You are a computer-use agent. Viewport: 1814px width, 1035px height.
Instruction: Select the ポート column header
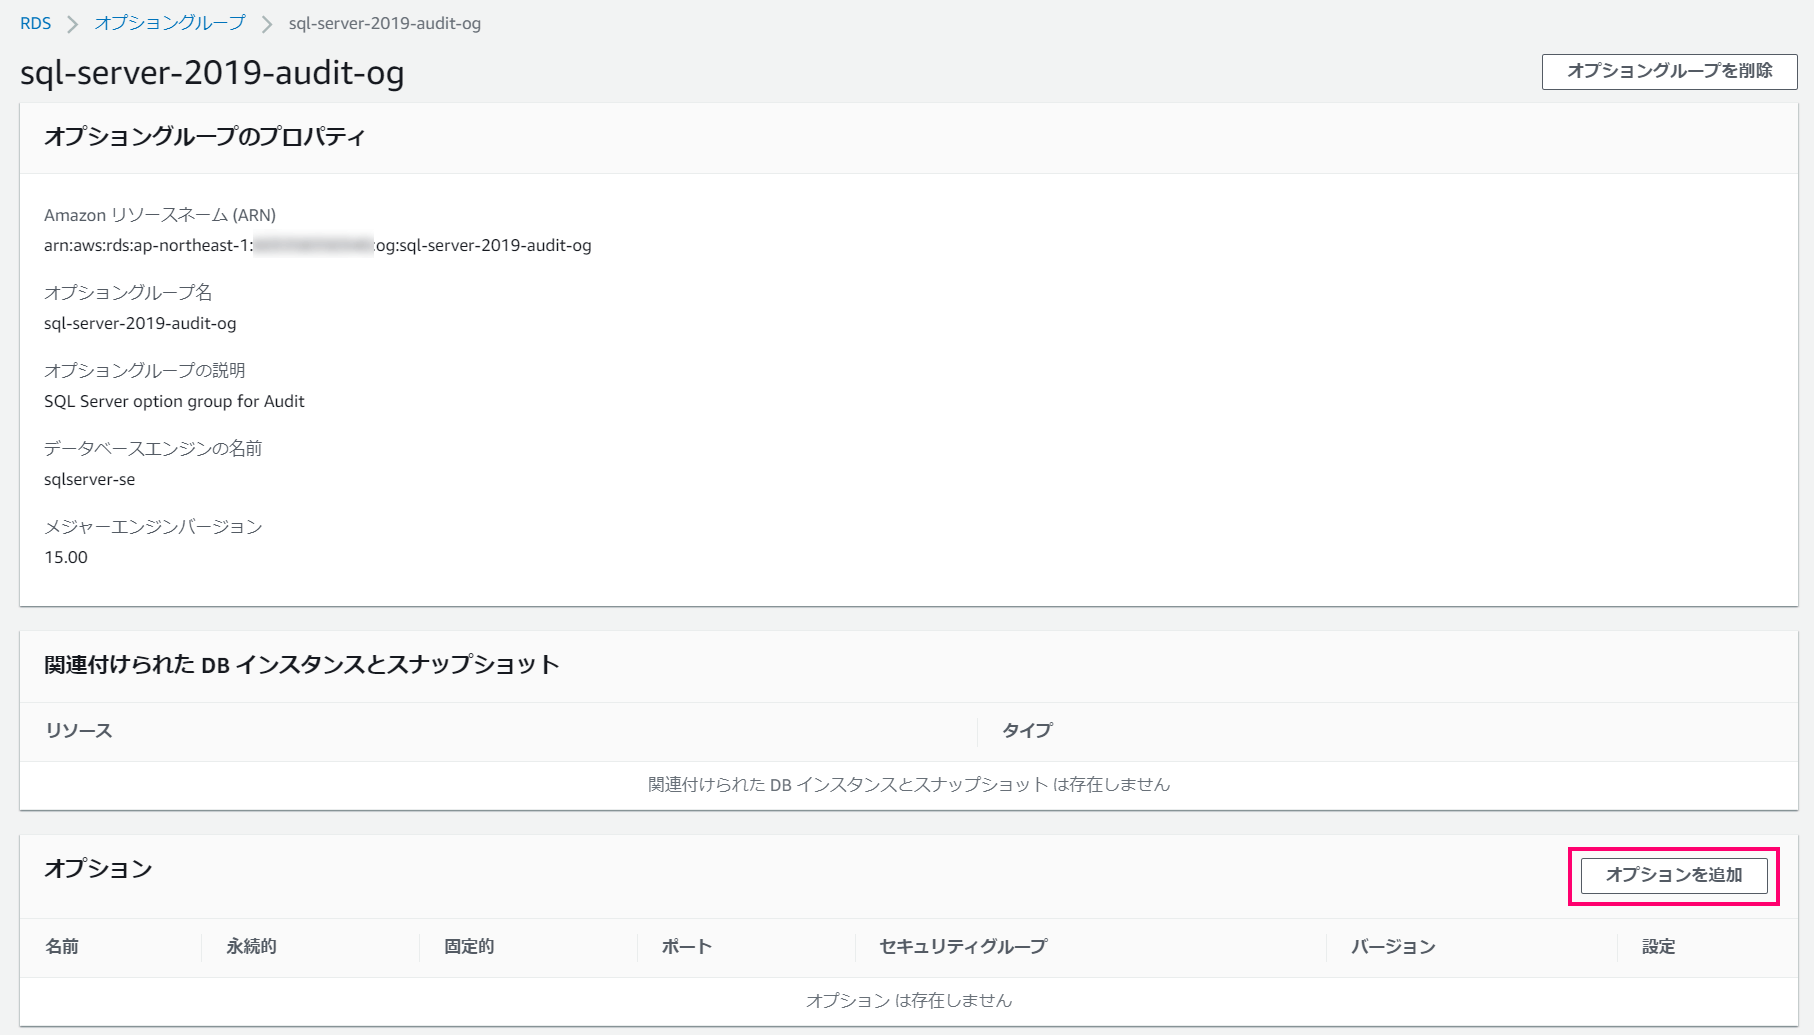tap(685, 946)
